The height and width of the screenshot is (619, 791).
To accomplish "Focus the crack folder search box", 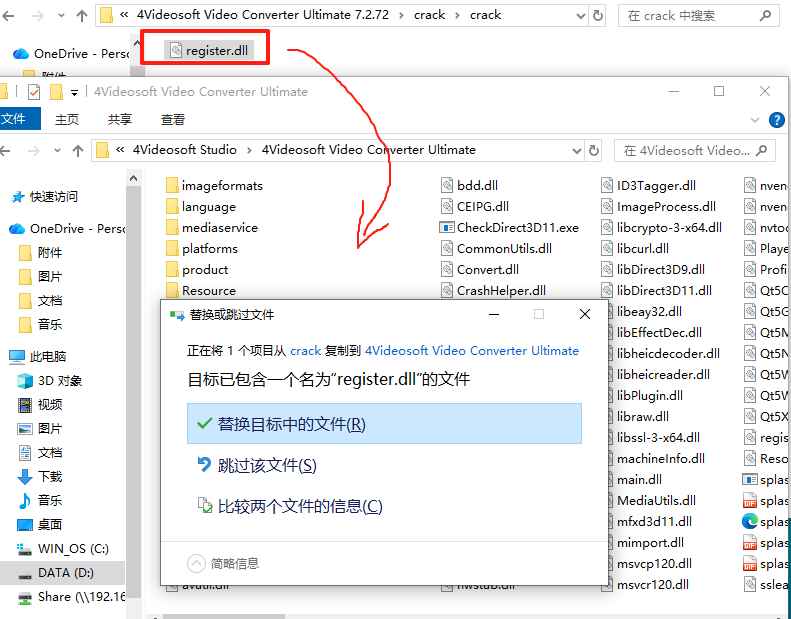I will (697, 16).
